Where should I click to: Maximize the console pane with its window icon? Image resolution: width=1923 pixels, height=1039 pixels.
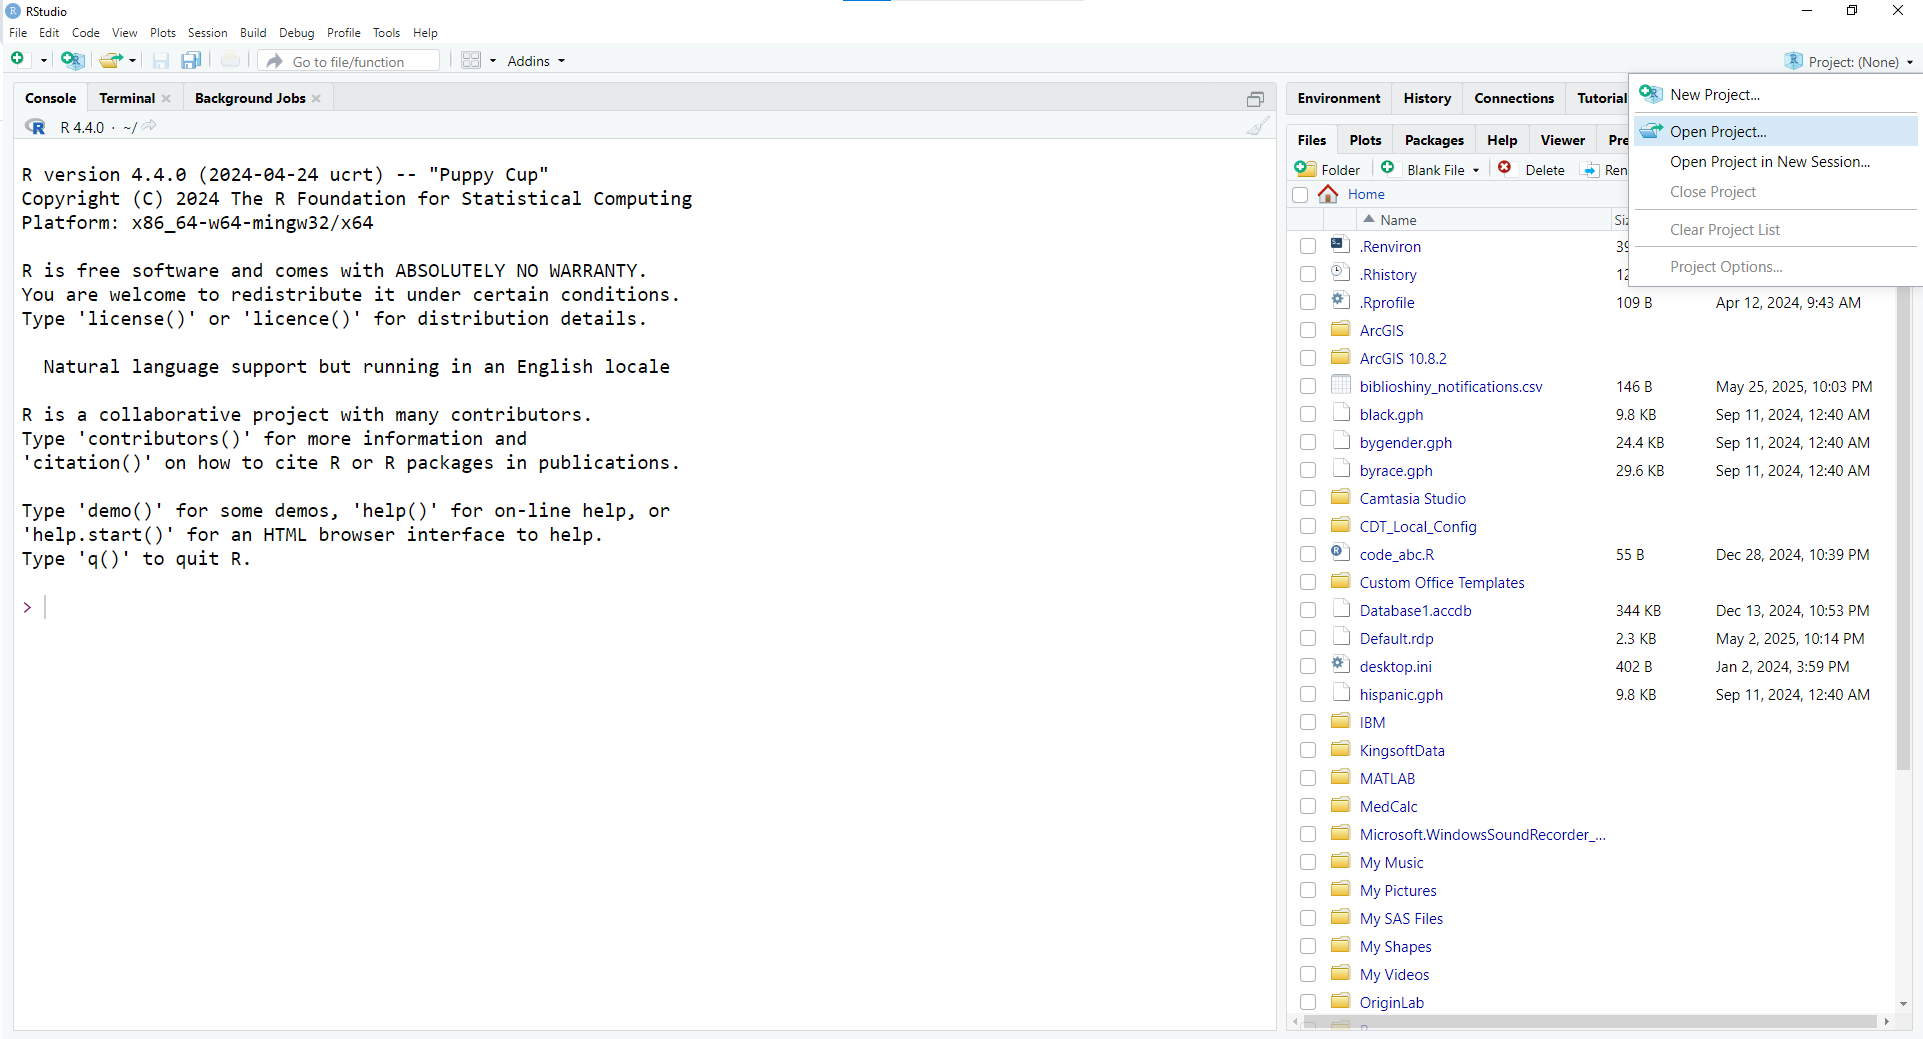(1255, 99)
